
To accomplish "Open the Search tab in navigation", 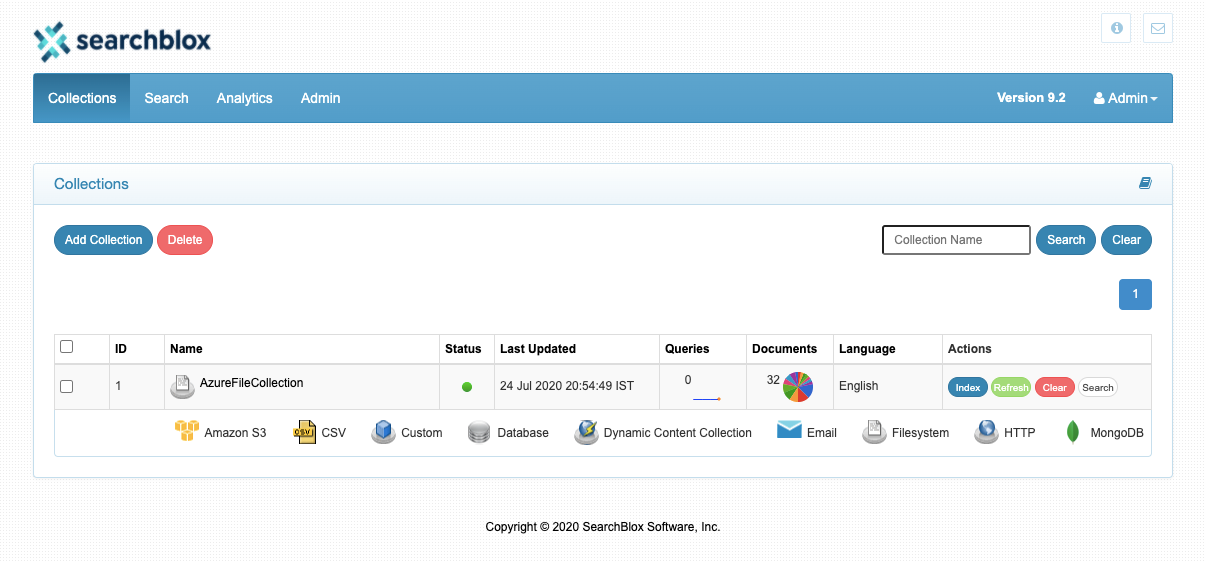I will [x=166, y=98].
